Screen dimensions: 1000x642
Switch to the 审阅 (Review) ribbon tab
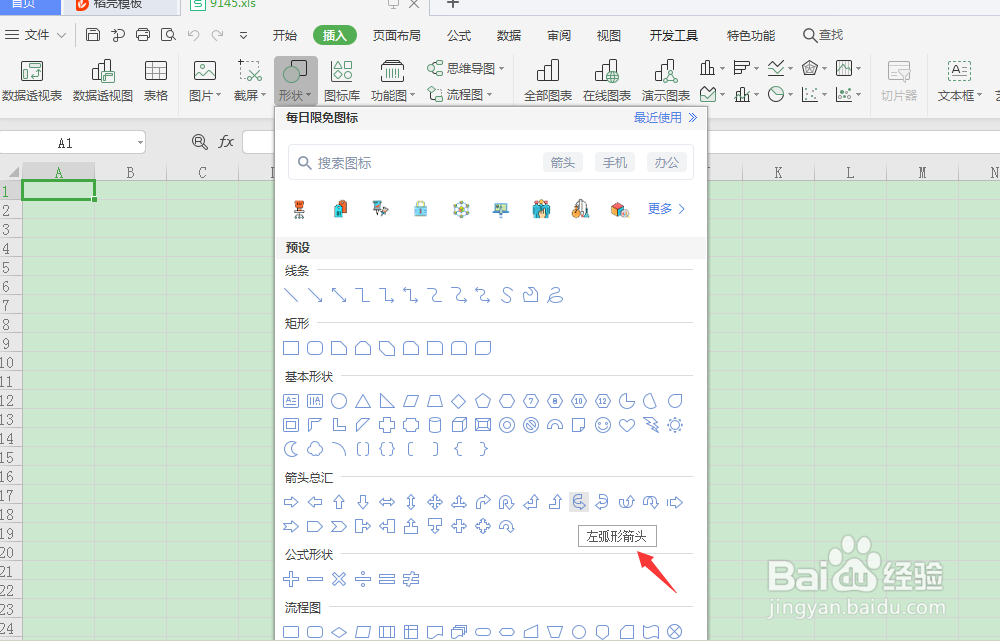(559, 36)
